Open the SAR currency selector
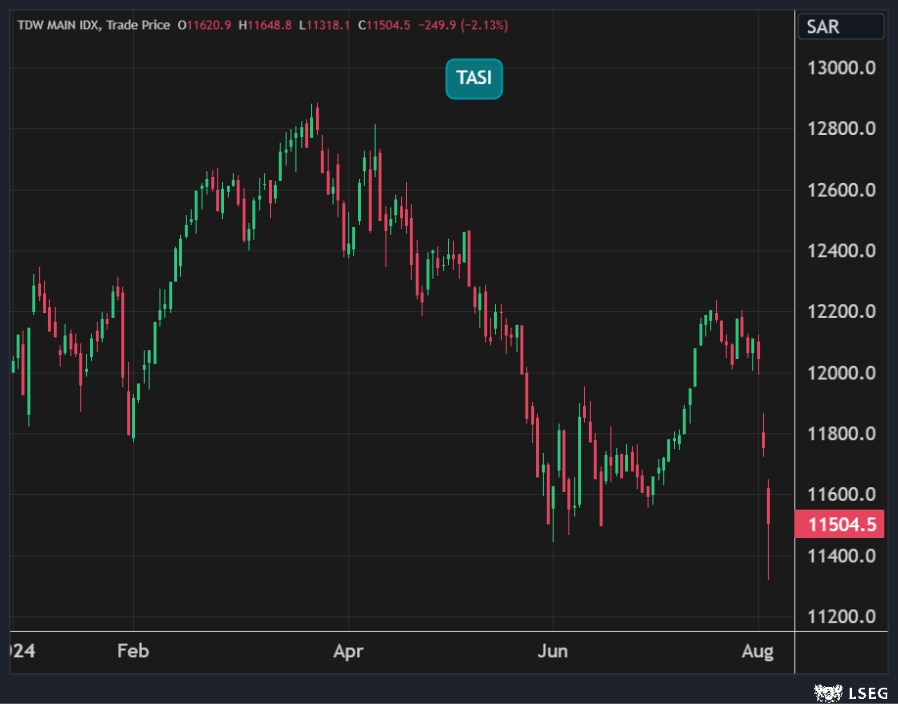This screenshot has width=898, height=704. pos(840,27)
